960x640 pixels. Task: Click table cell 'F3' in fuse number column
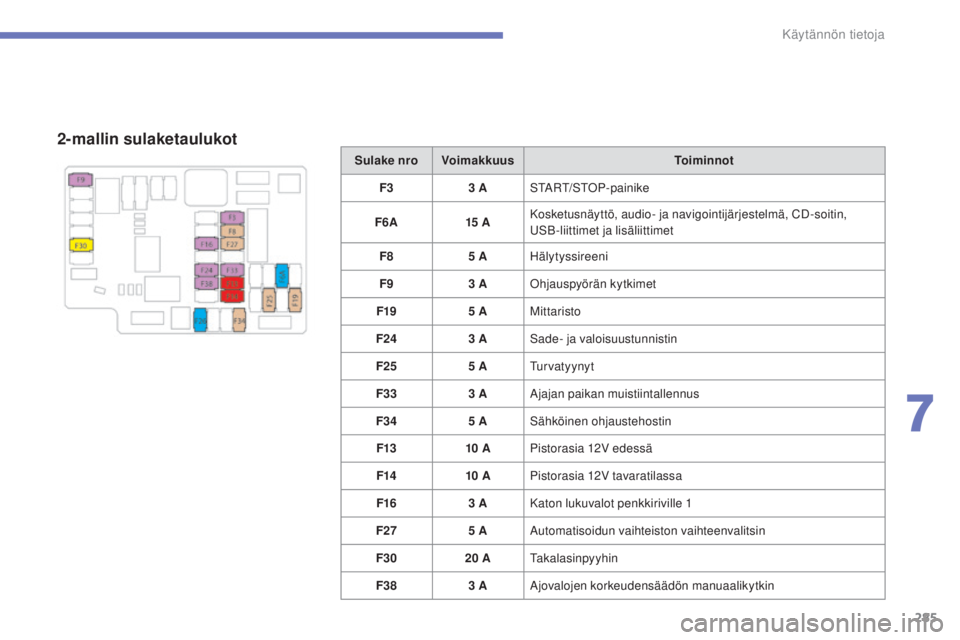click(386, 188)
